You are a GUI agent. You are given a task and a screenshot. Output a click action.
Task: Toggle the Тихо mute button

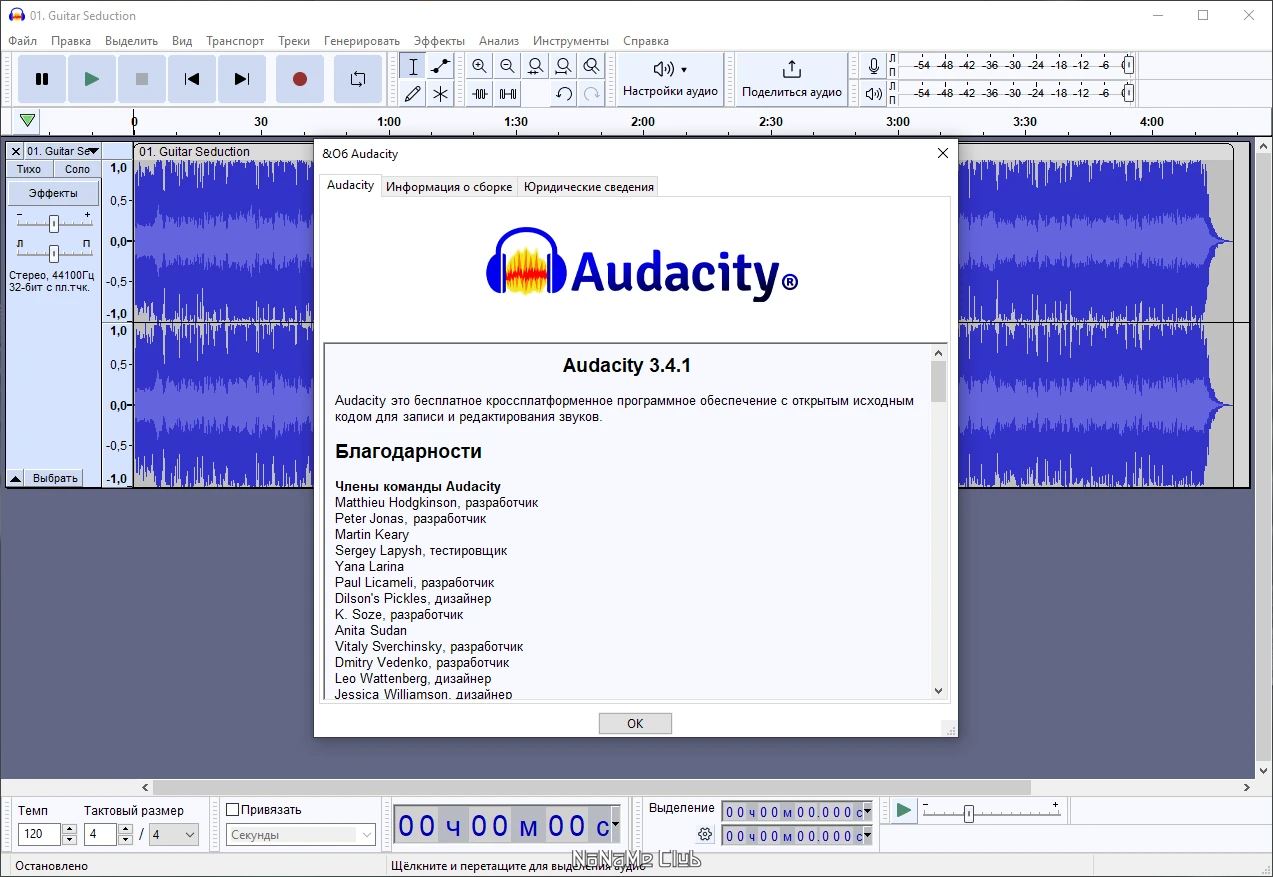pos(29,169)
